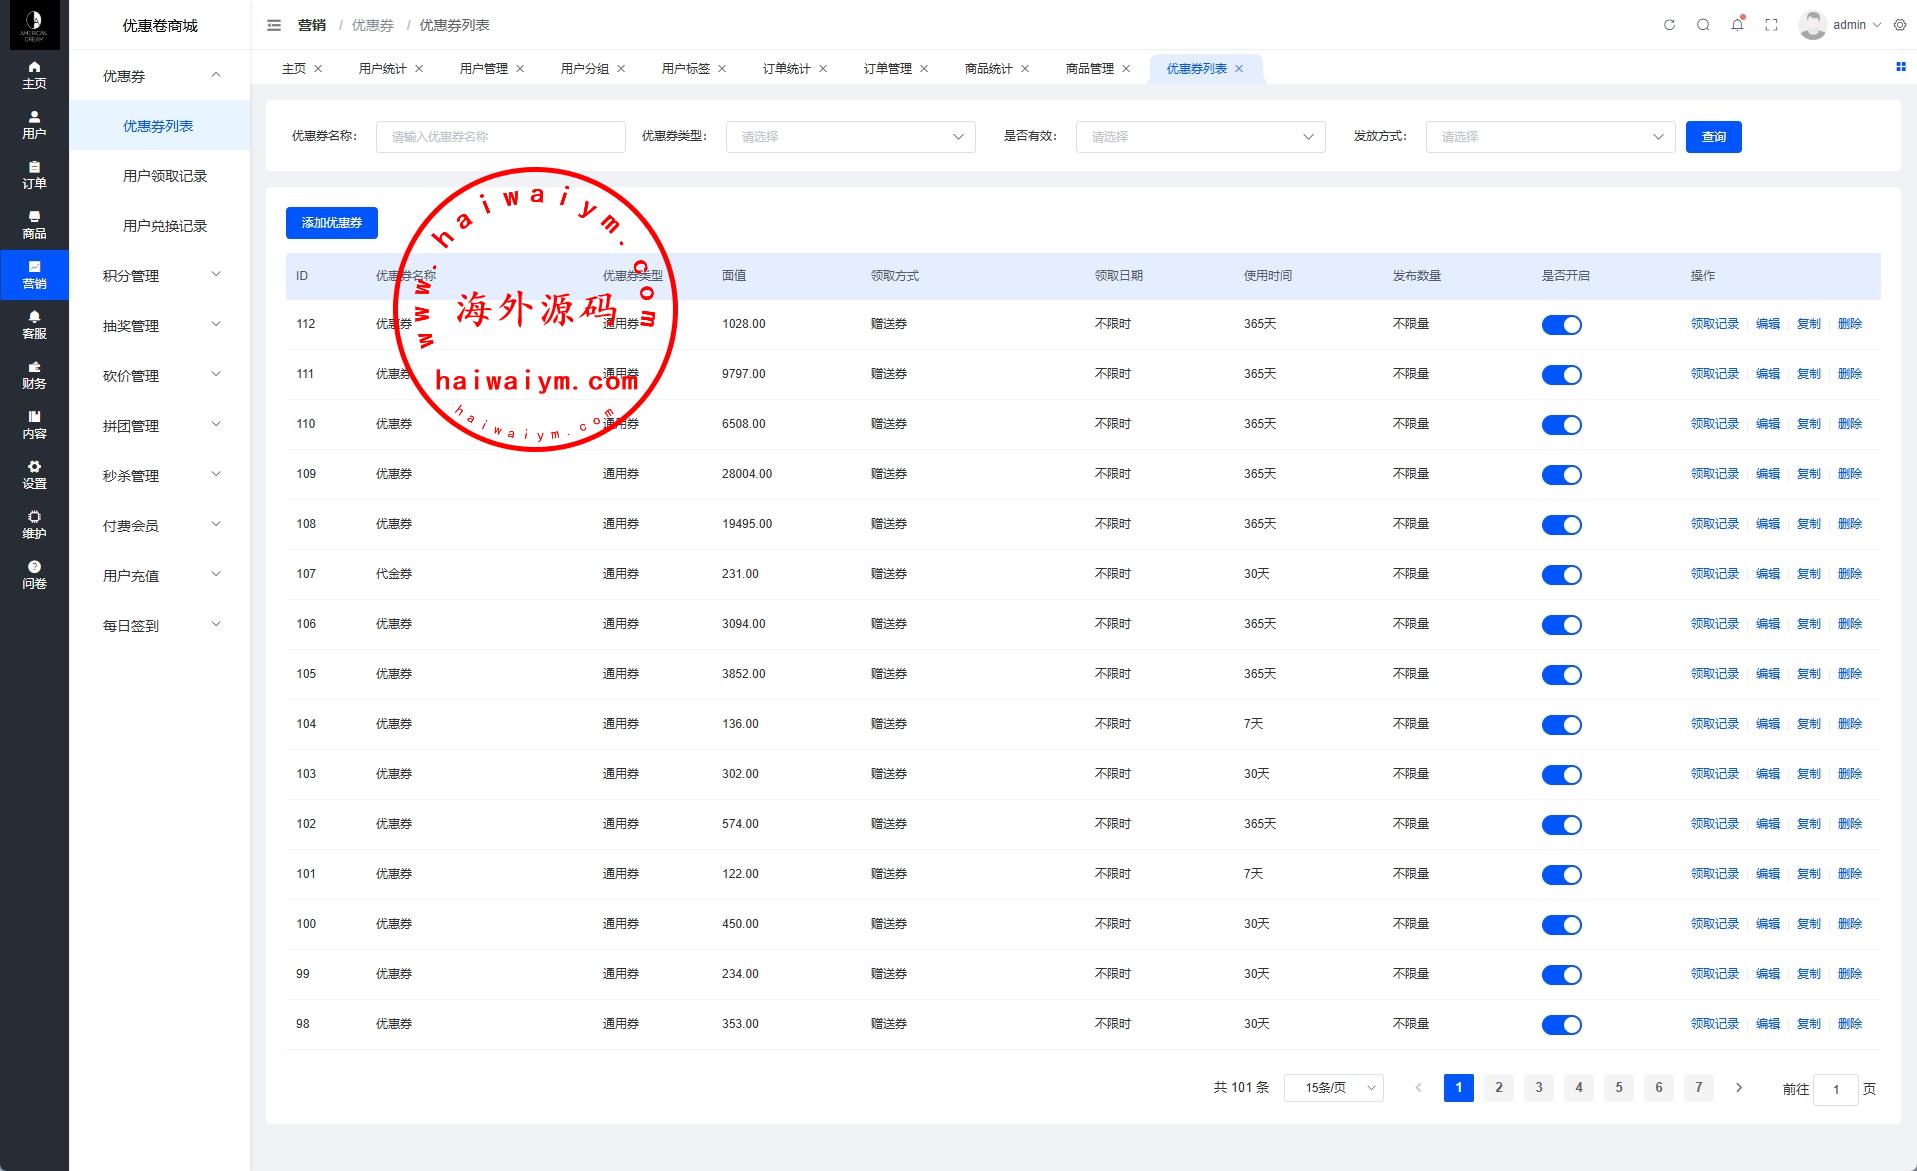Disable the switch for coupon 112
Viewport: 1917px width, 1171px height.
[1561, 325]
